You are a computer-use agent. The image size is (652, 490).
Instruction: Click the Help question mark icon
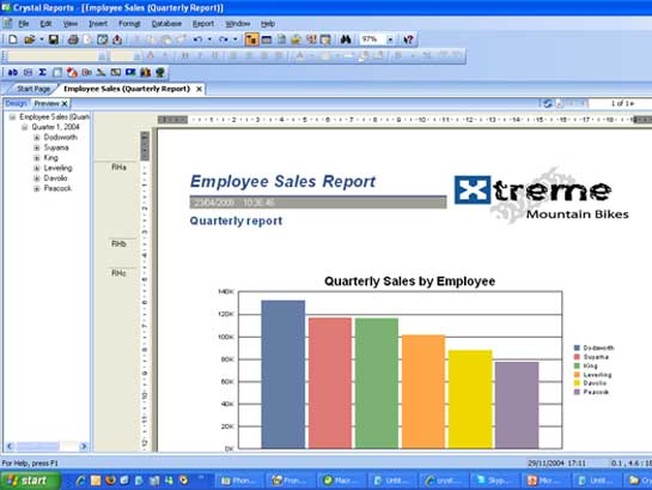[408, 40]
